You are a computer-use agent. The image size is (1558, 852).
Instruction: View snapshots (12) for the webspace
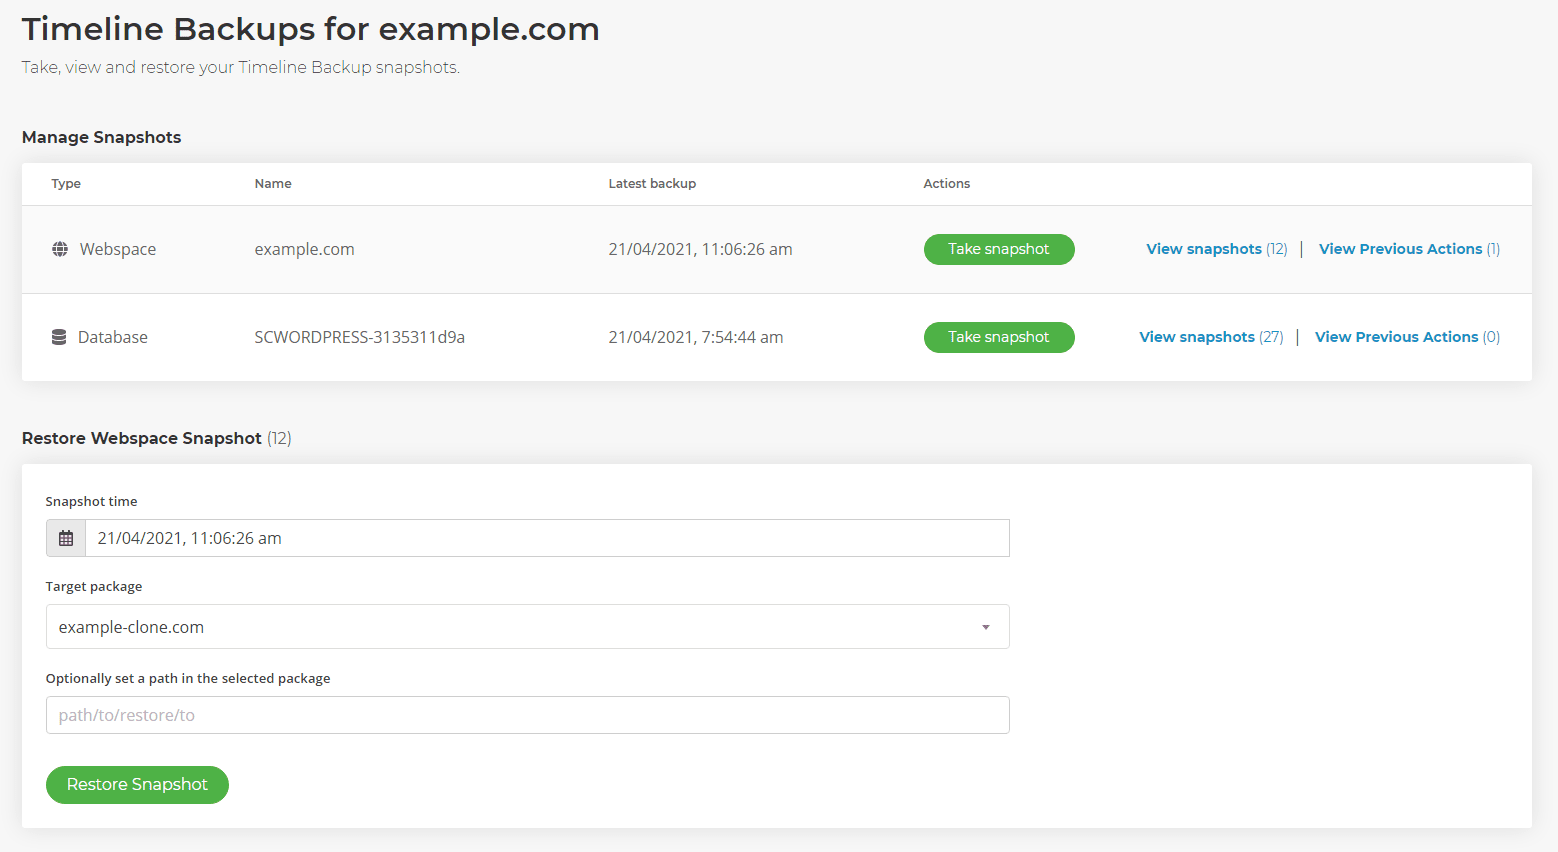(1217, 249)
